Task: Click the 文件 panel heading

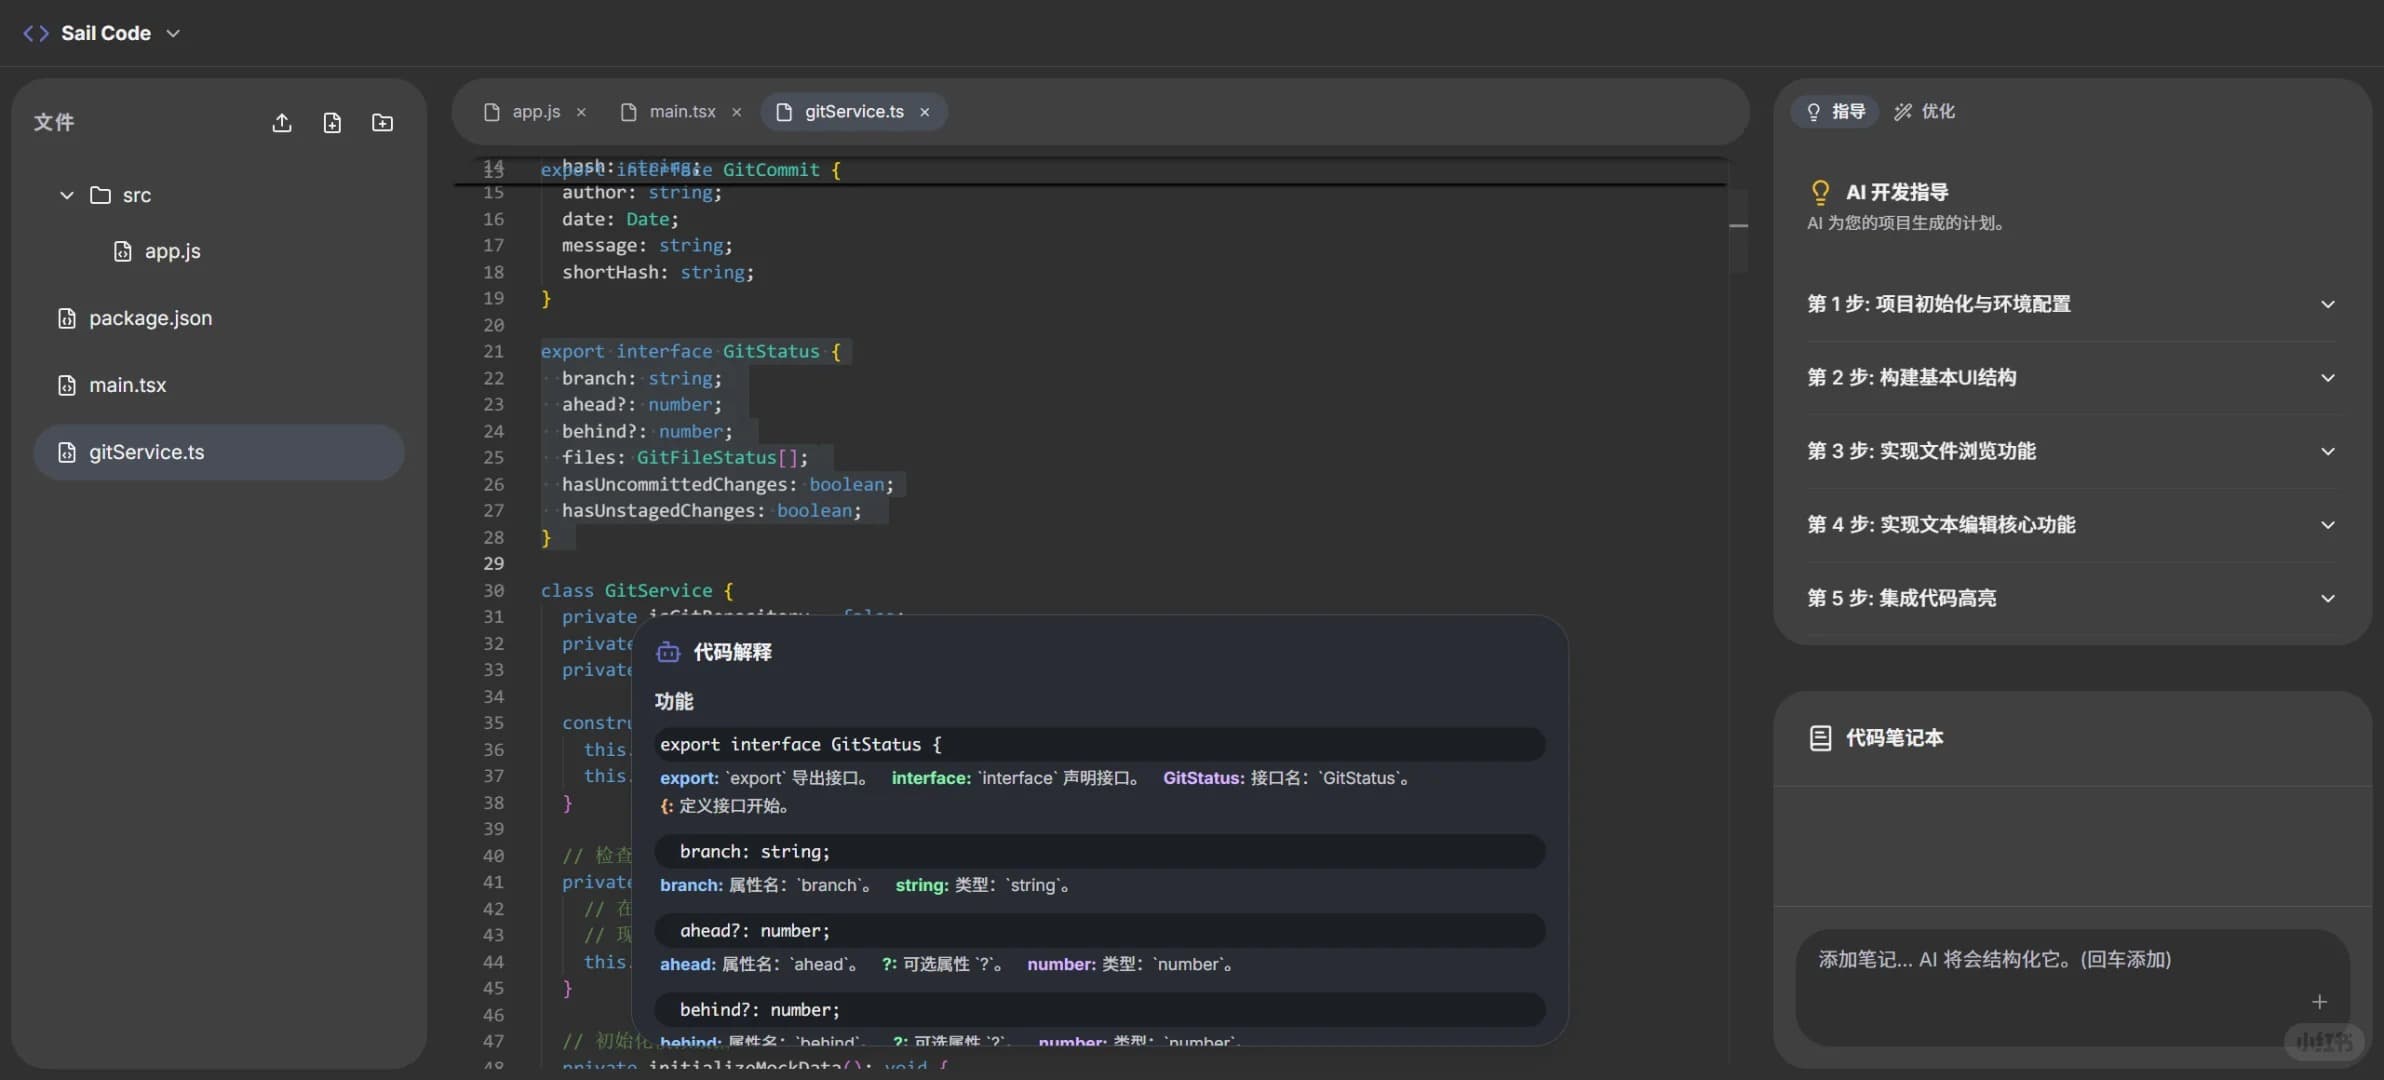Action: (x=54, y=122)
